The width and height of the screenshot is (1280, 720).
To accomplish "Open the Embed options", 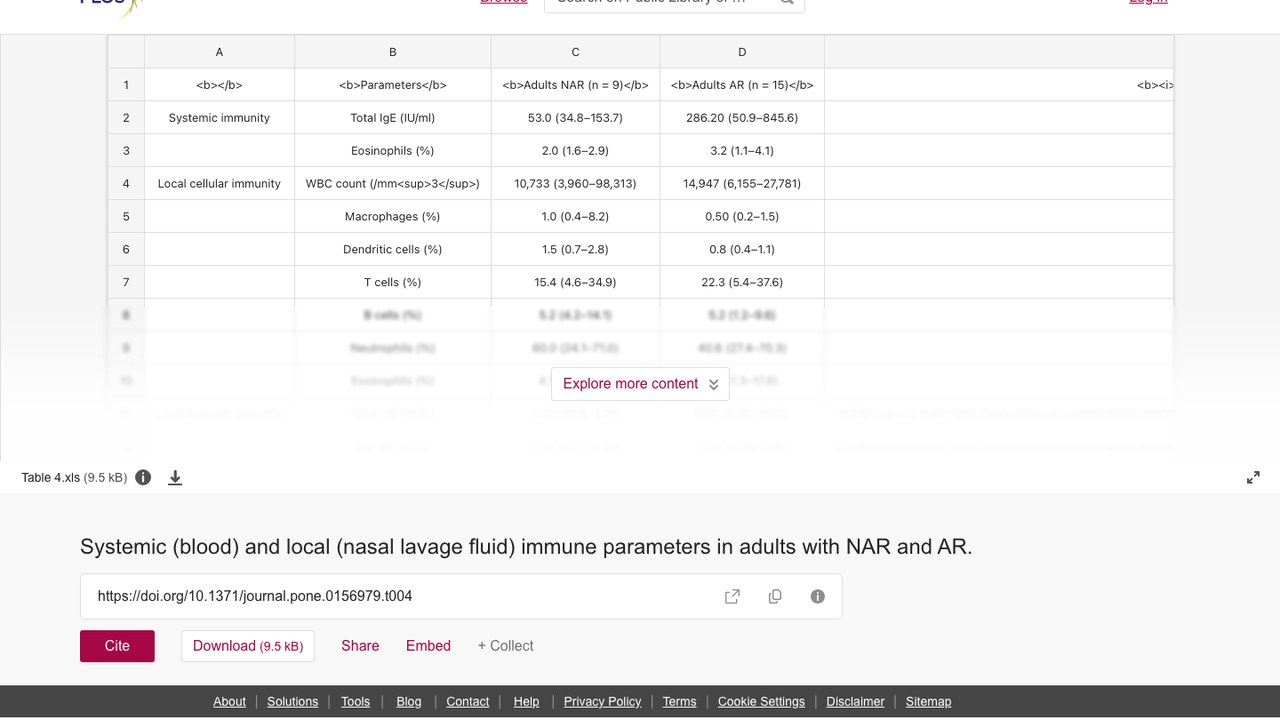I will tap(428, 646).
